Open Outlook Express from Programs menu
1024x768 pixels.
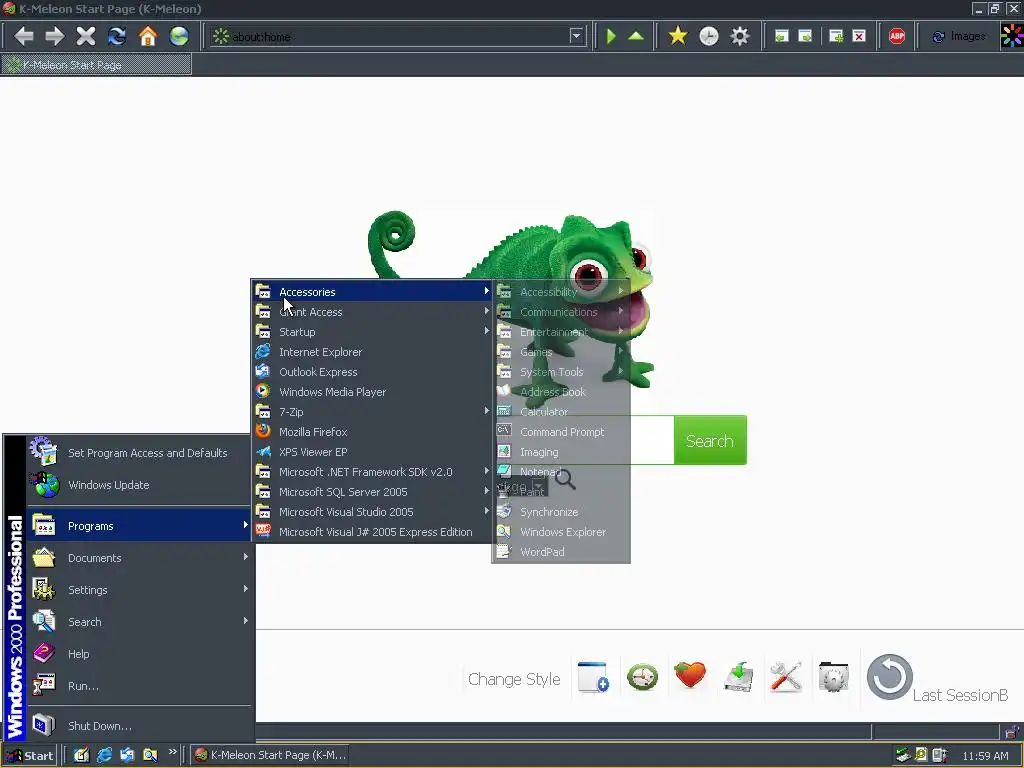coord(372,372)
